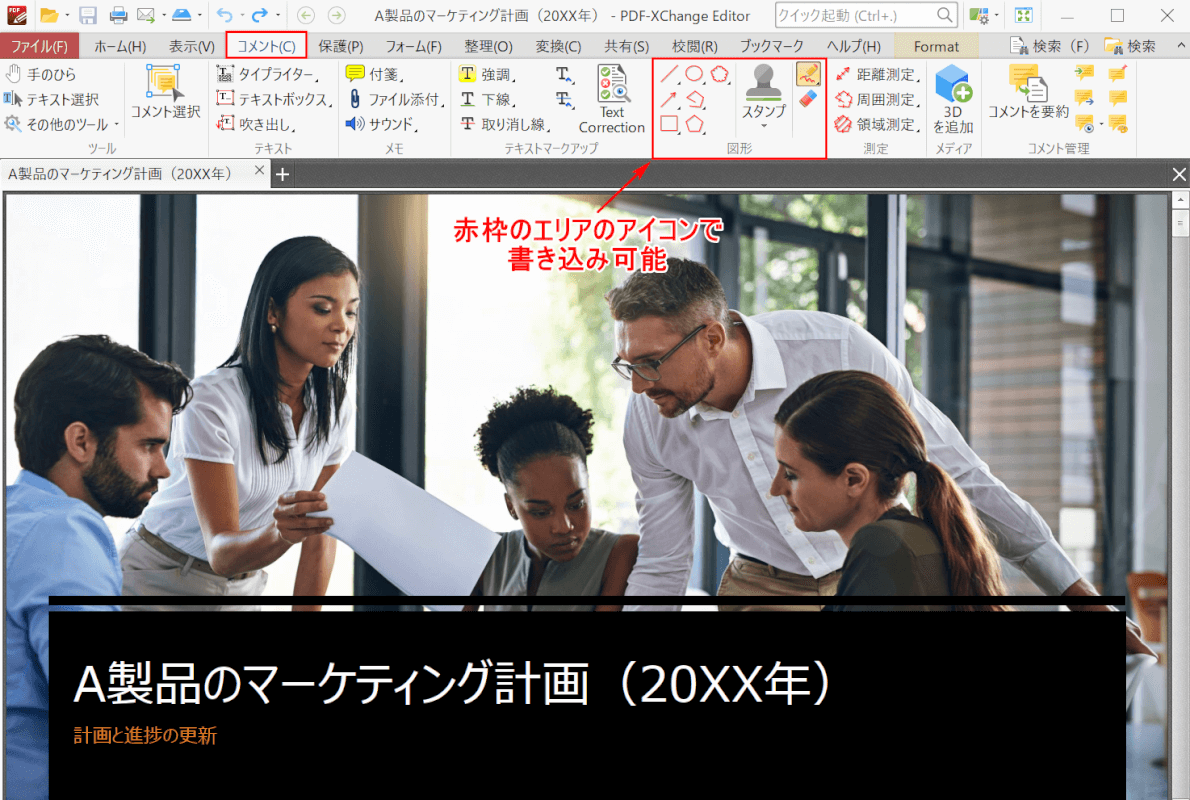Add a new document tab with plus
Viewport: 1190px width, 800px height.
coord(282,175)
